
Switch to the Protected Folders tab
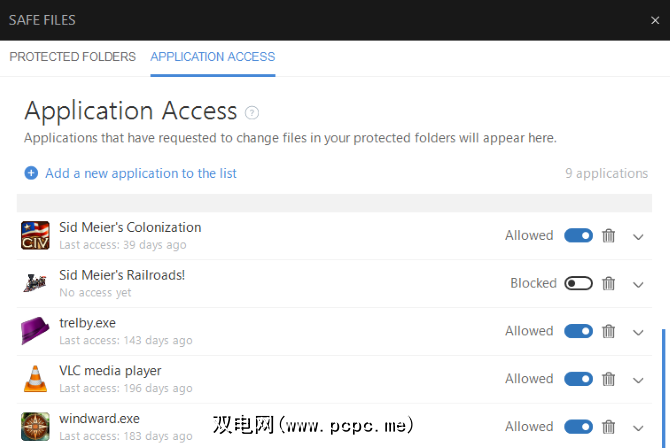(x=72, y=57)
